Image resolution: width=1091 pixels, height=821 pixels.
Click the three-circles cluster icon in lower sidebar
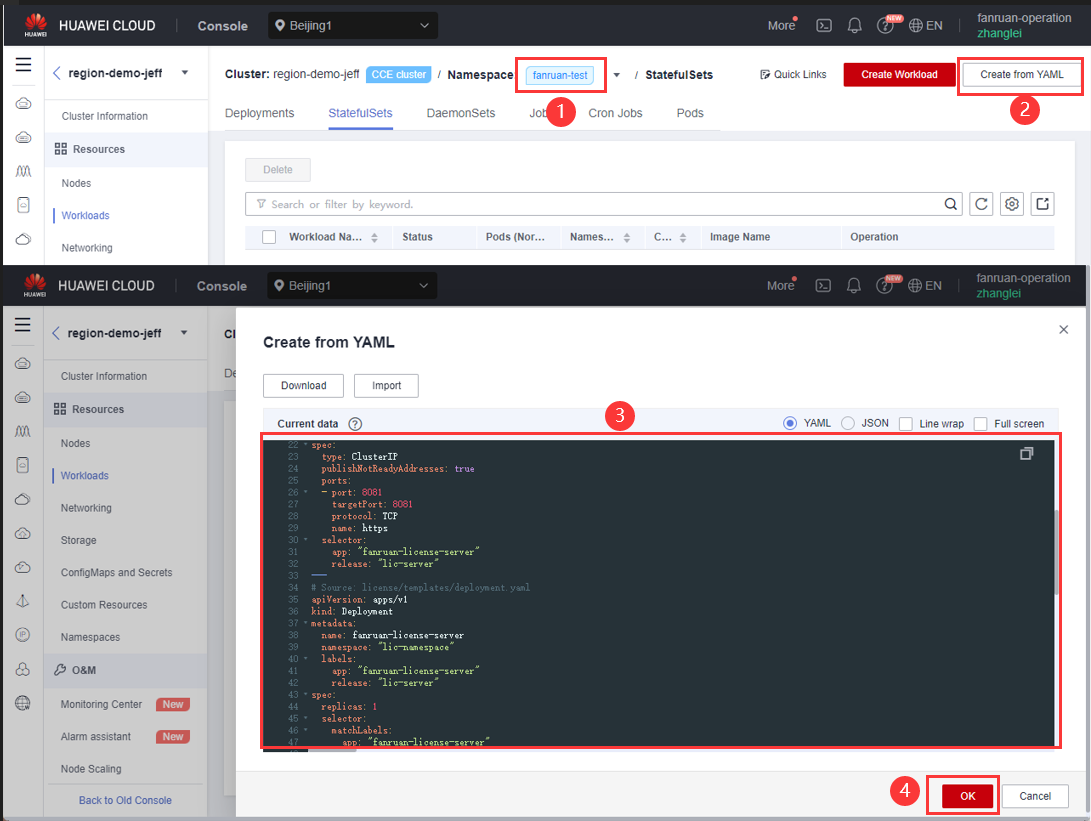point(23,669)
